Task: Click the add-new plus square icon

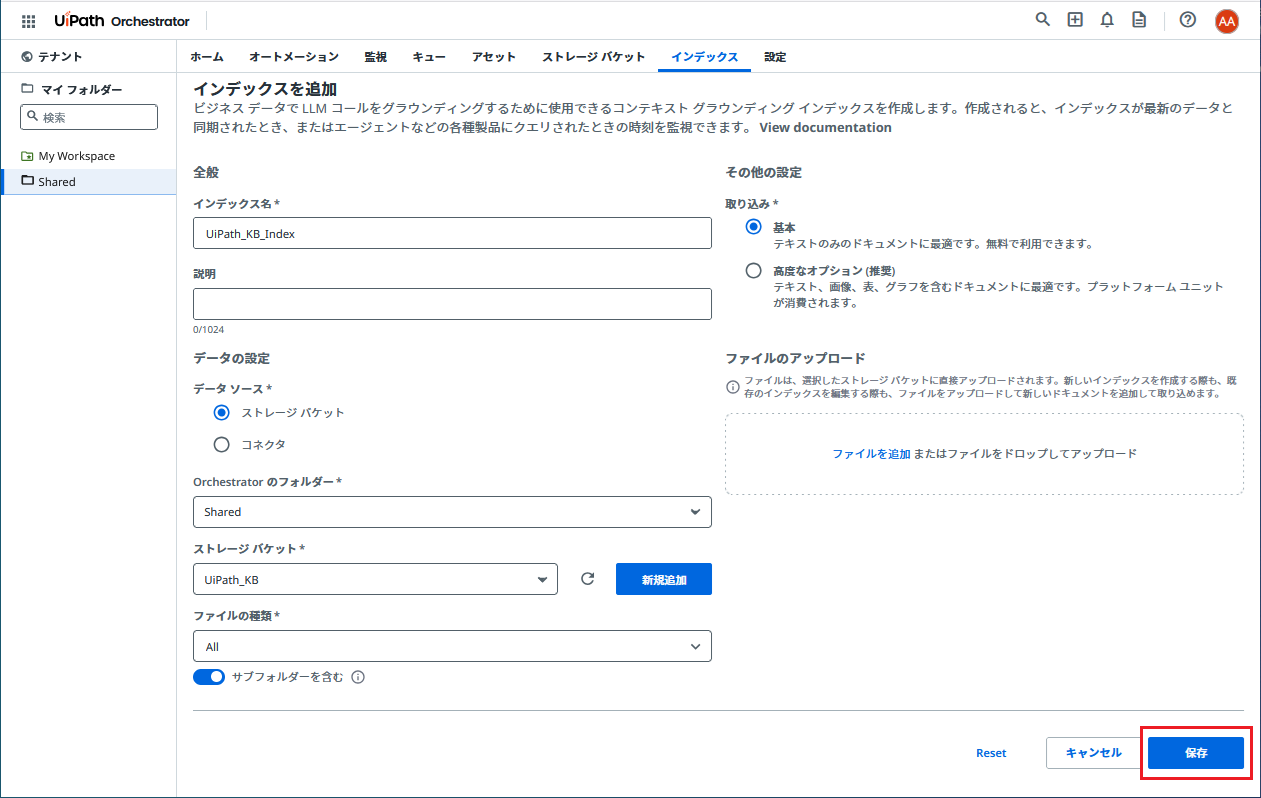Action: [x=1075, y=19]
